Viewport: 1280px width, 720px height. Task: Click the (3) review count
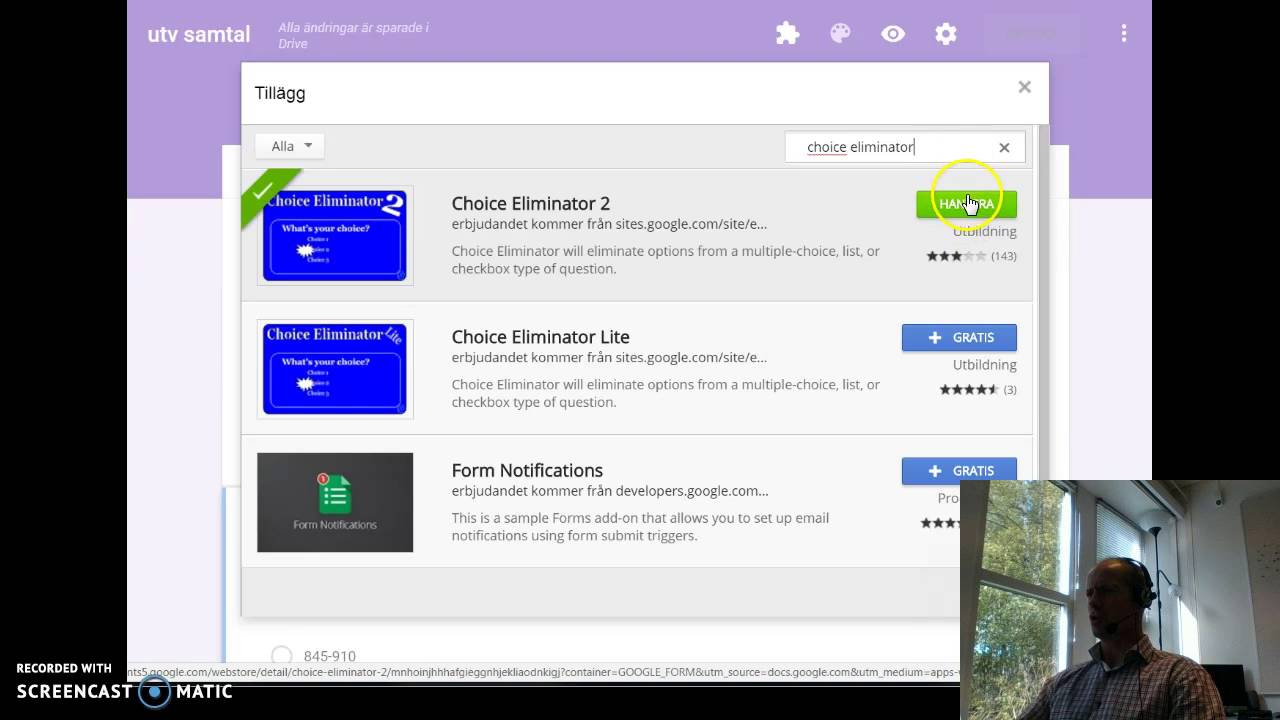[x=1010, y=389]
